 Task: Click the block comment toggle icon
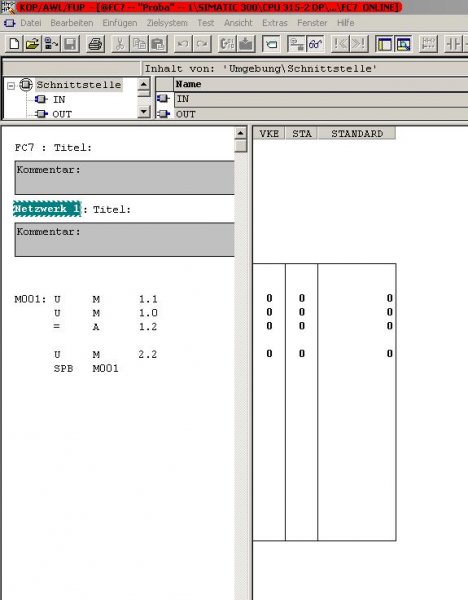(x=271, y=44)
